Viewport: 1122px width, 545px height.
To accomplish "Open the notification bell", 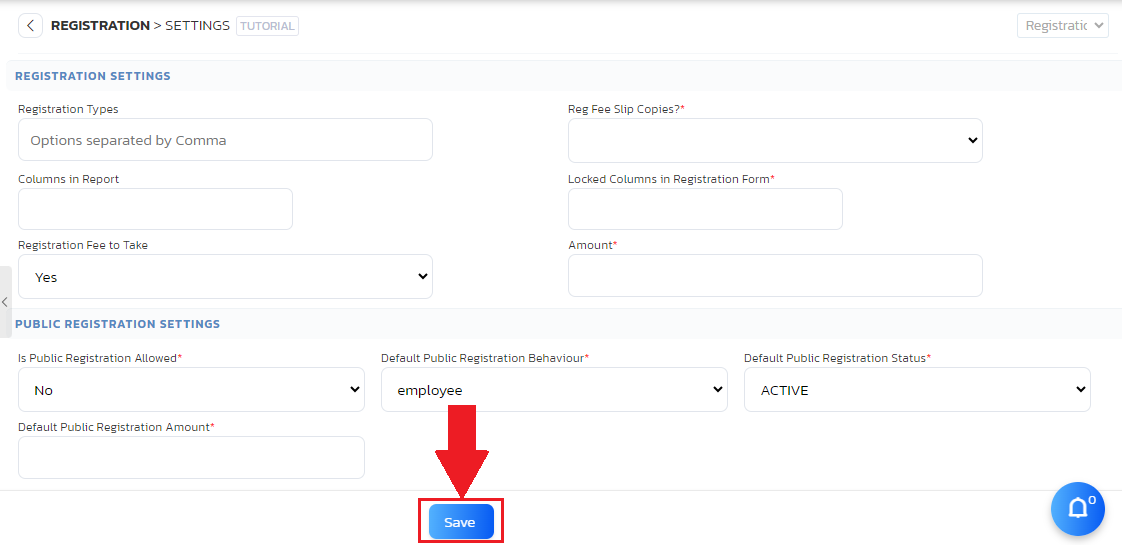I will (x=1077, y=509).
